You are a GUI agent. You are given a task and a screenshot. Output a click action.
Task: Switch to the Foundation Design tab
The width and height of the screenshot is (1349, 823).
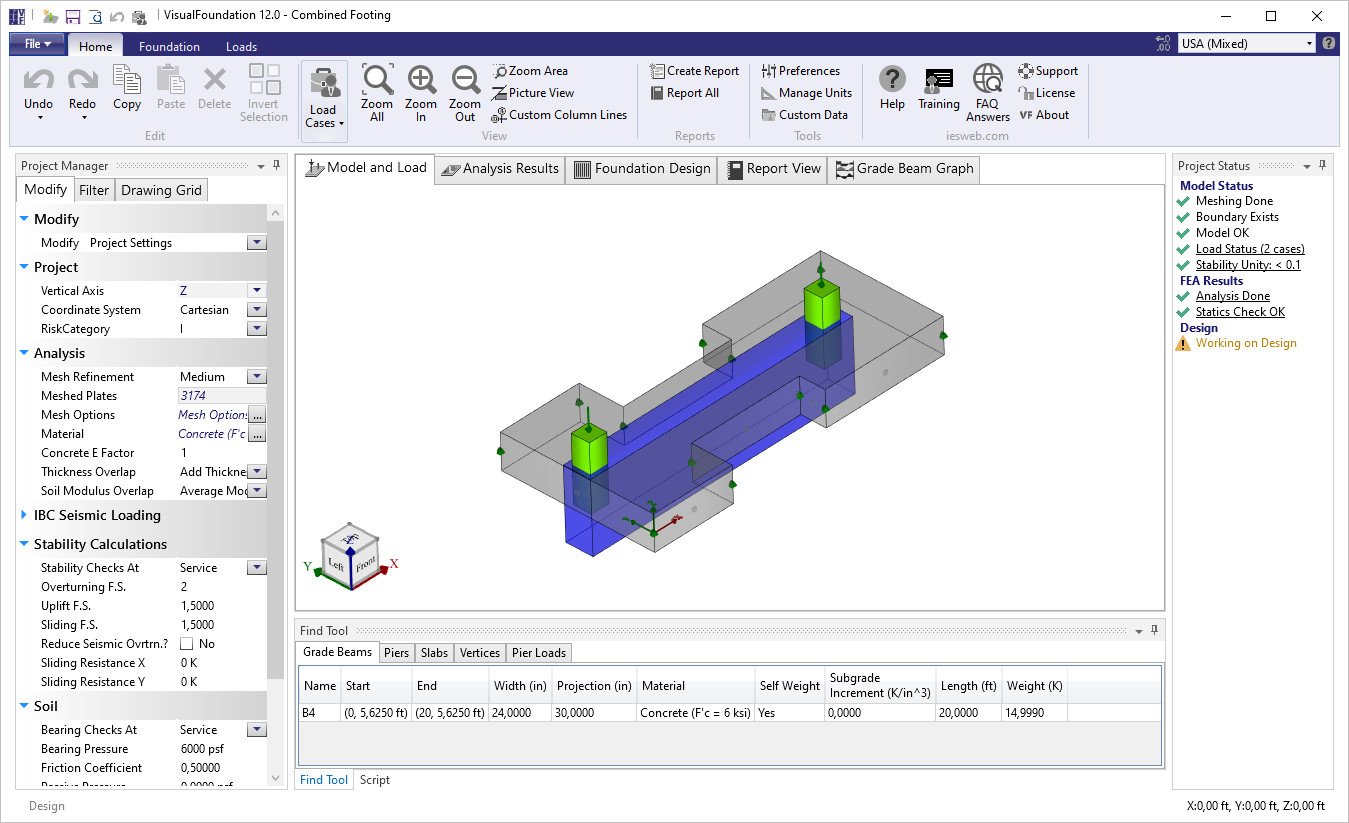coord(641,169)
